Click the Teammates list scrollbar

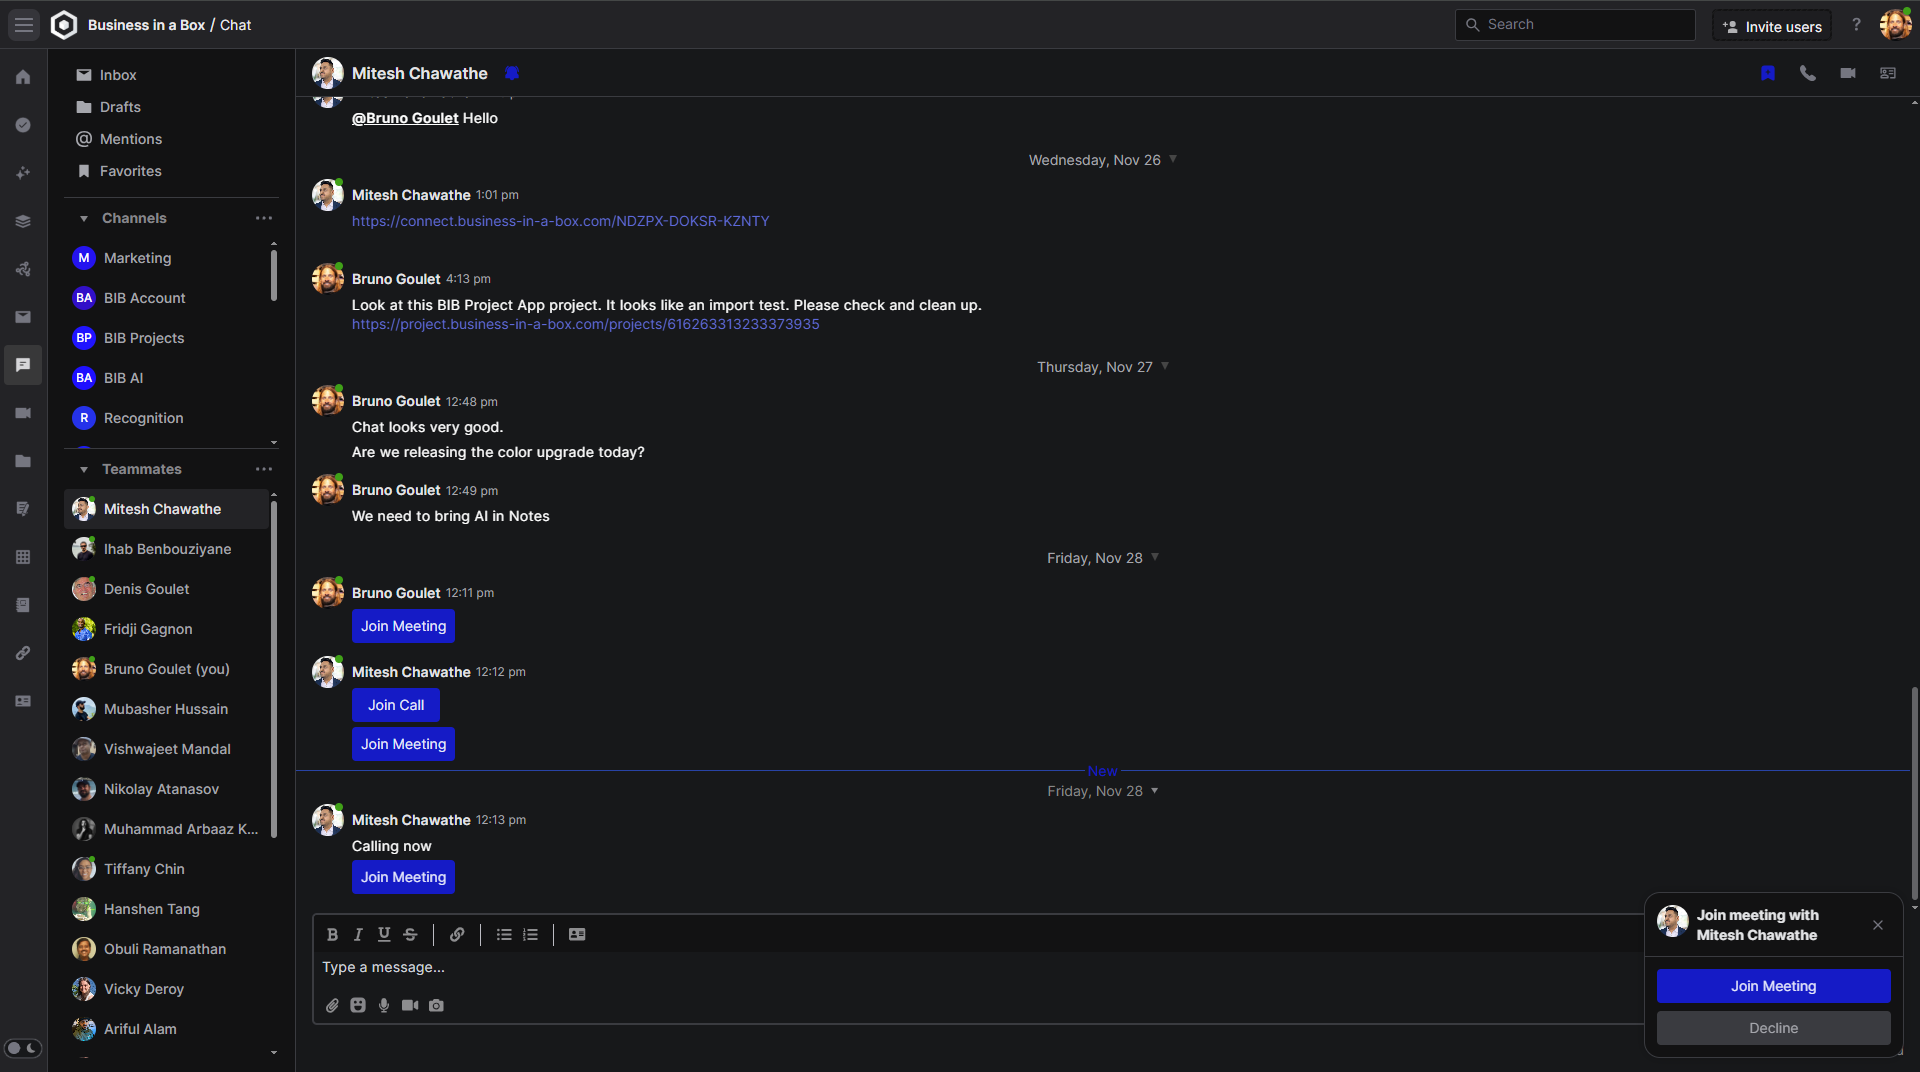273,669
